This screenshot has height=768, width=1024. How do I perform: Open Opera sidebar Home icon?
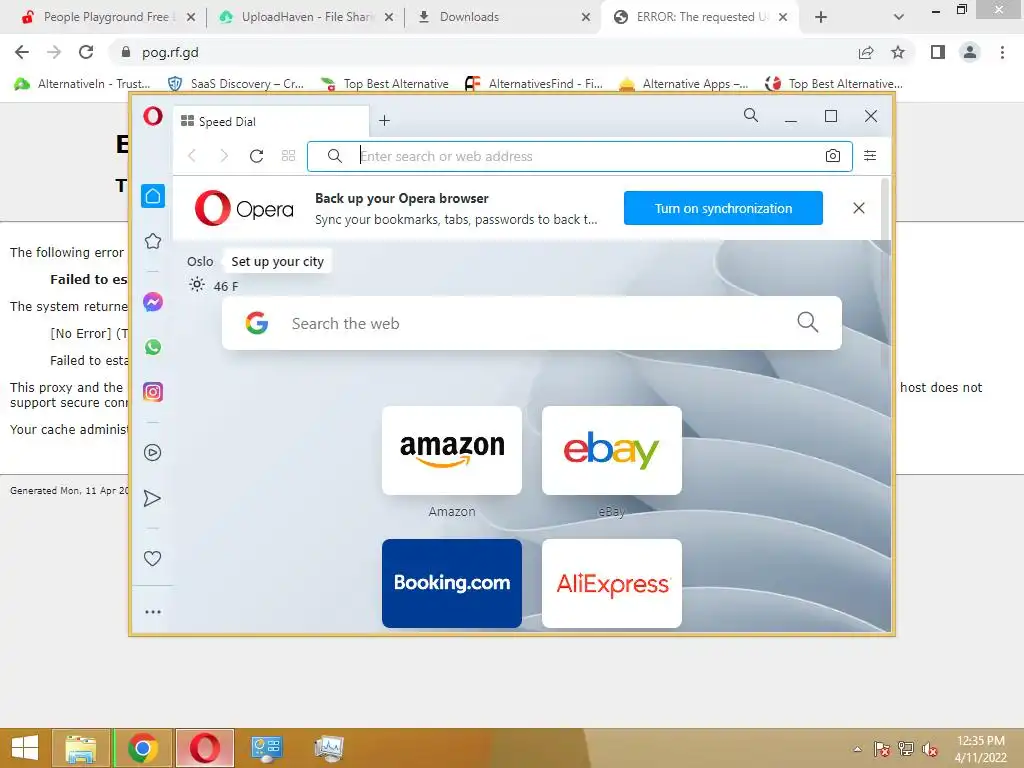tap(153, 196)
